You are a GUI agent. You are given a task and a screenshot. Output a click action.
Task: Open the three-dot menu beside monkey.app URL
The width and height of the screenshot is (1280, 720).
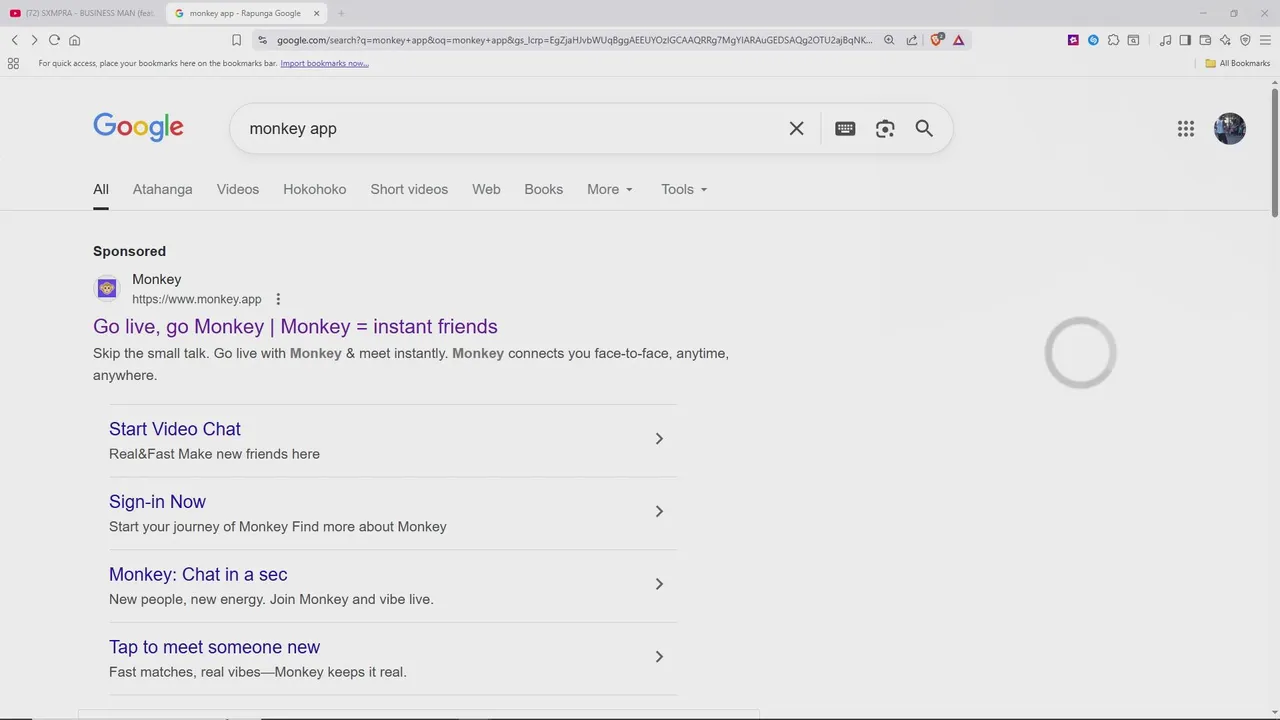[278, 299]
